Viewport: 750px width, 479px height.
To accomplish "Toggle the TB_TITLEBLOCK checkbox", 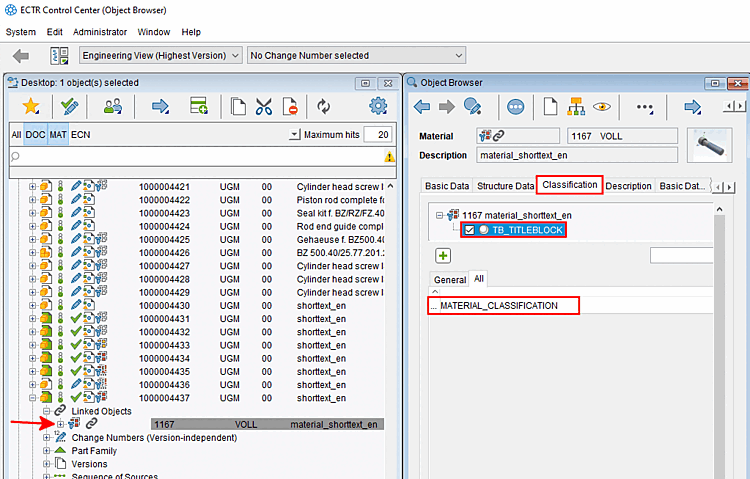I will click(x=469, y=230).
